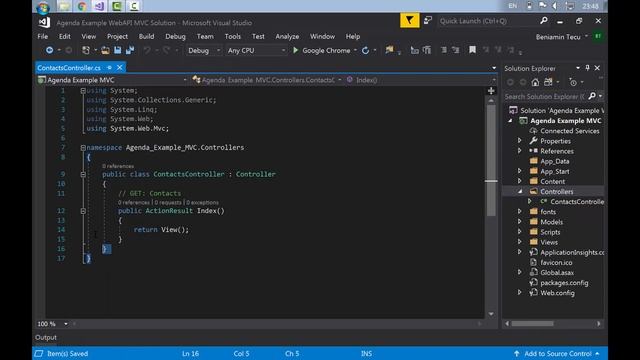
Task: Pin the ContactsController.cs tab
Action: click(x=109, y=67)
